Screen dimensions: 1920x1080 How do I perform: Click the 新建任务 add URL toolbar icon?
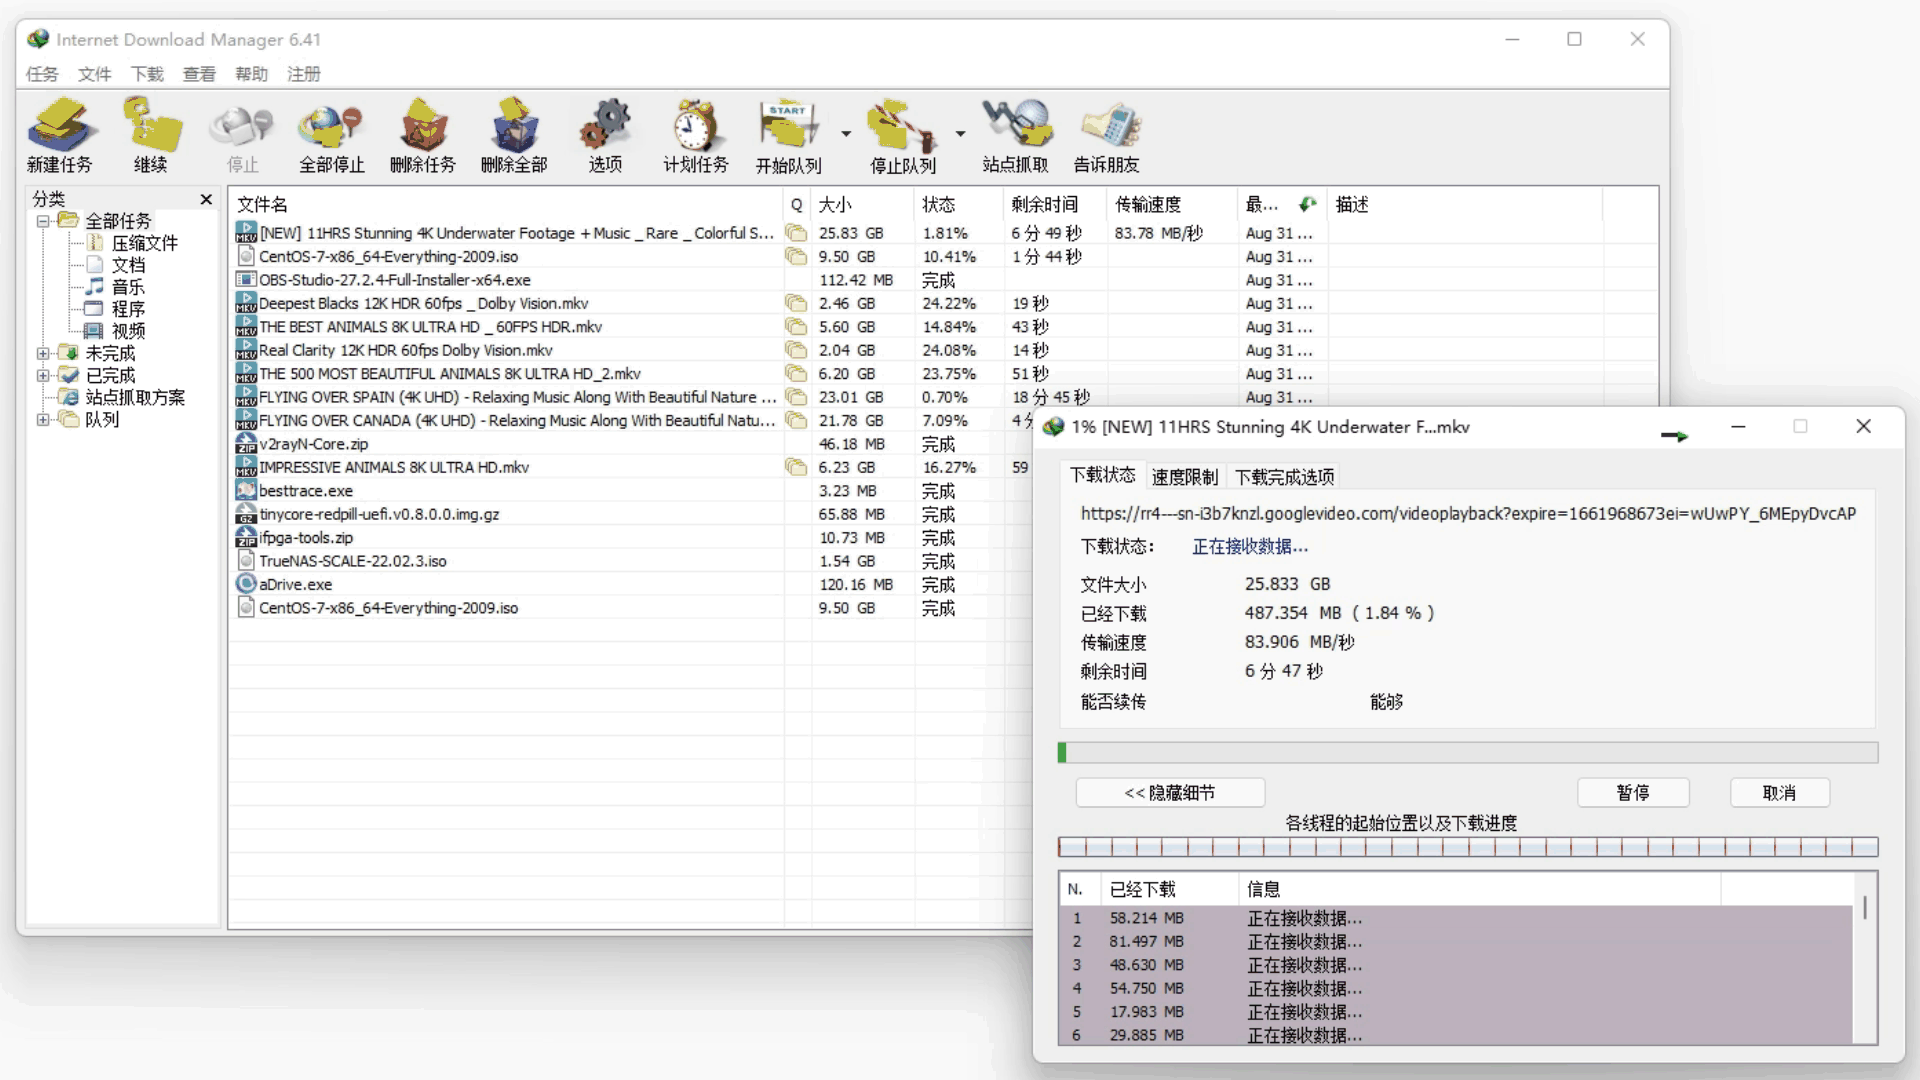(60, 128)
